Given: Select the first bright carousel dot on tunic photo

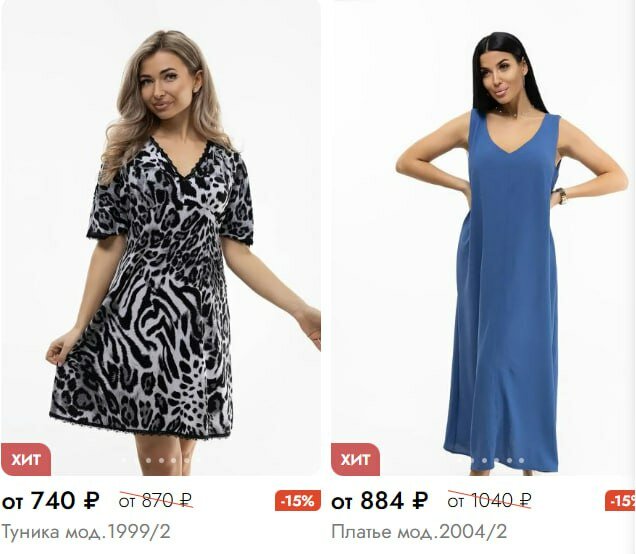Looking at the screenshot, I should pos(148,460).
